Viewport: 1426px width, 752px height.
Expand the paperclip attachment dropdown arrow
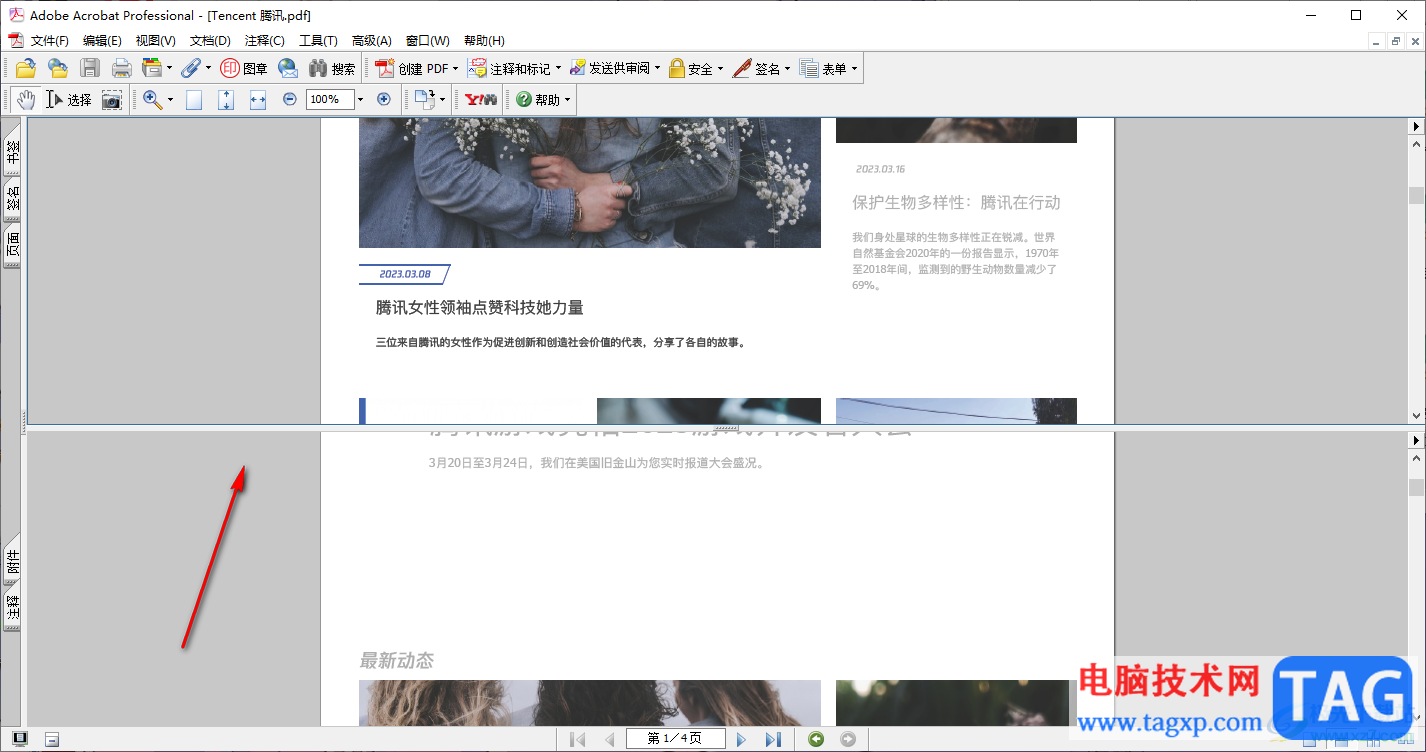coord(208,69)
